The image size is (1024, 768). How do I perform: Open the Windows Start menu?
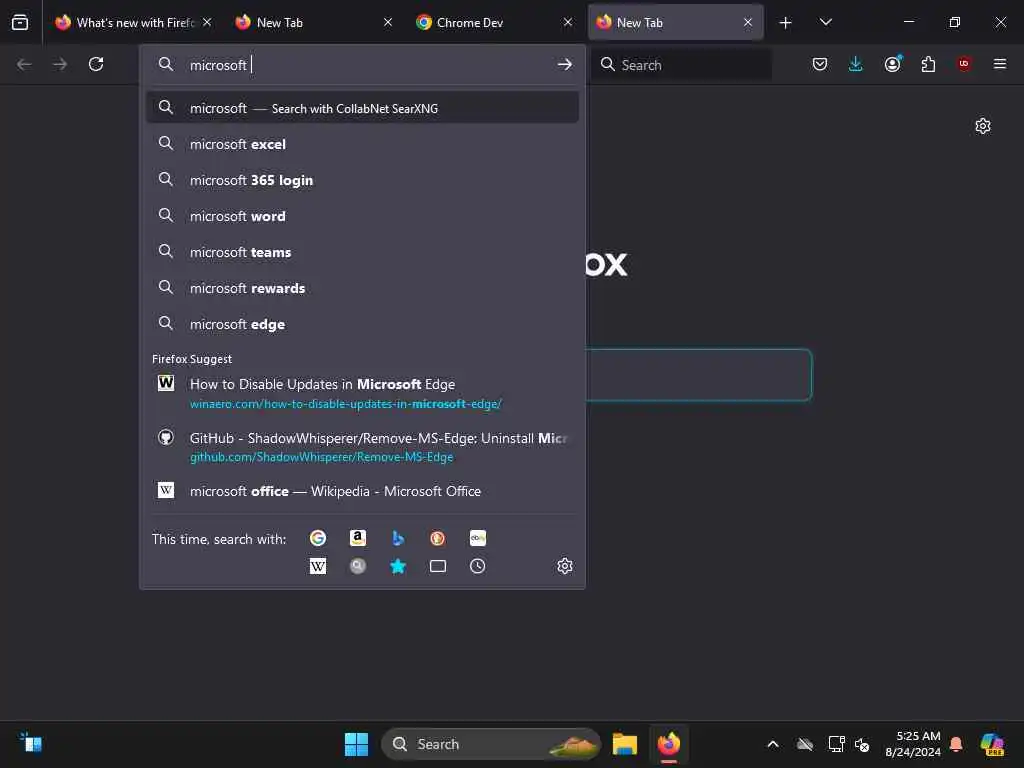pyautogui.click(x=357, y=744)
